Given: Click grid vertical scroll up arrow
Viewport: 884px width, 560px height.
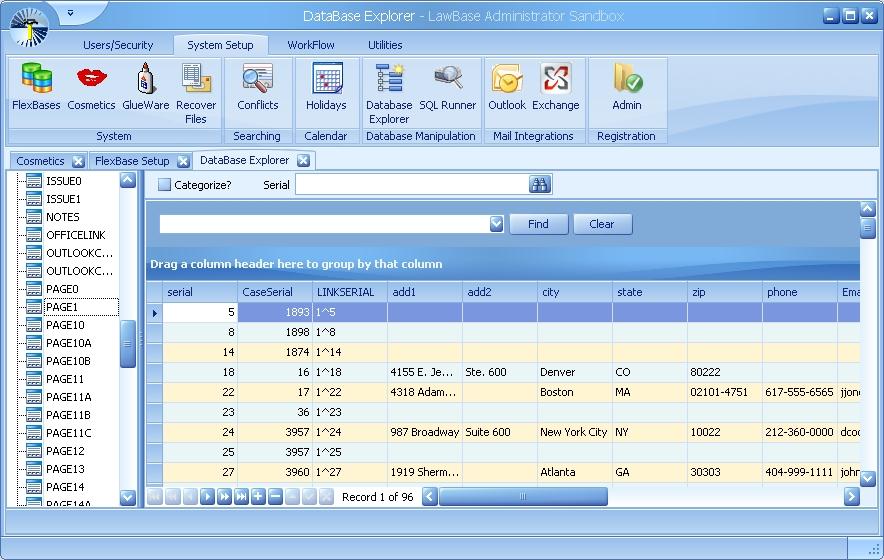Looking at the screenshot, I should tap(868, 209).
